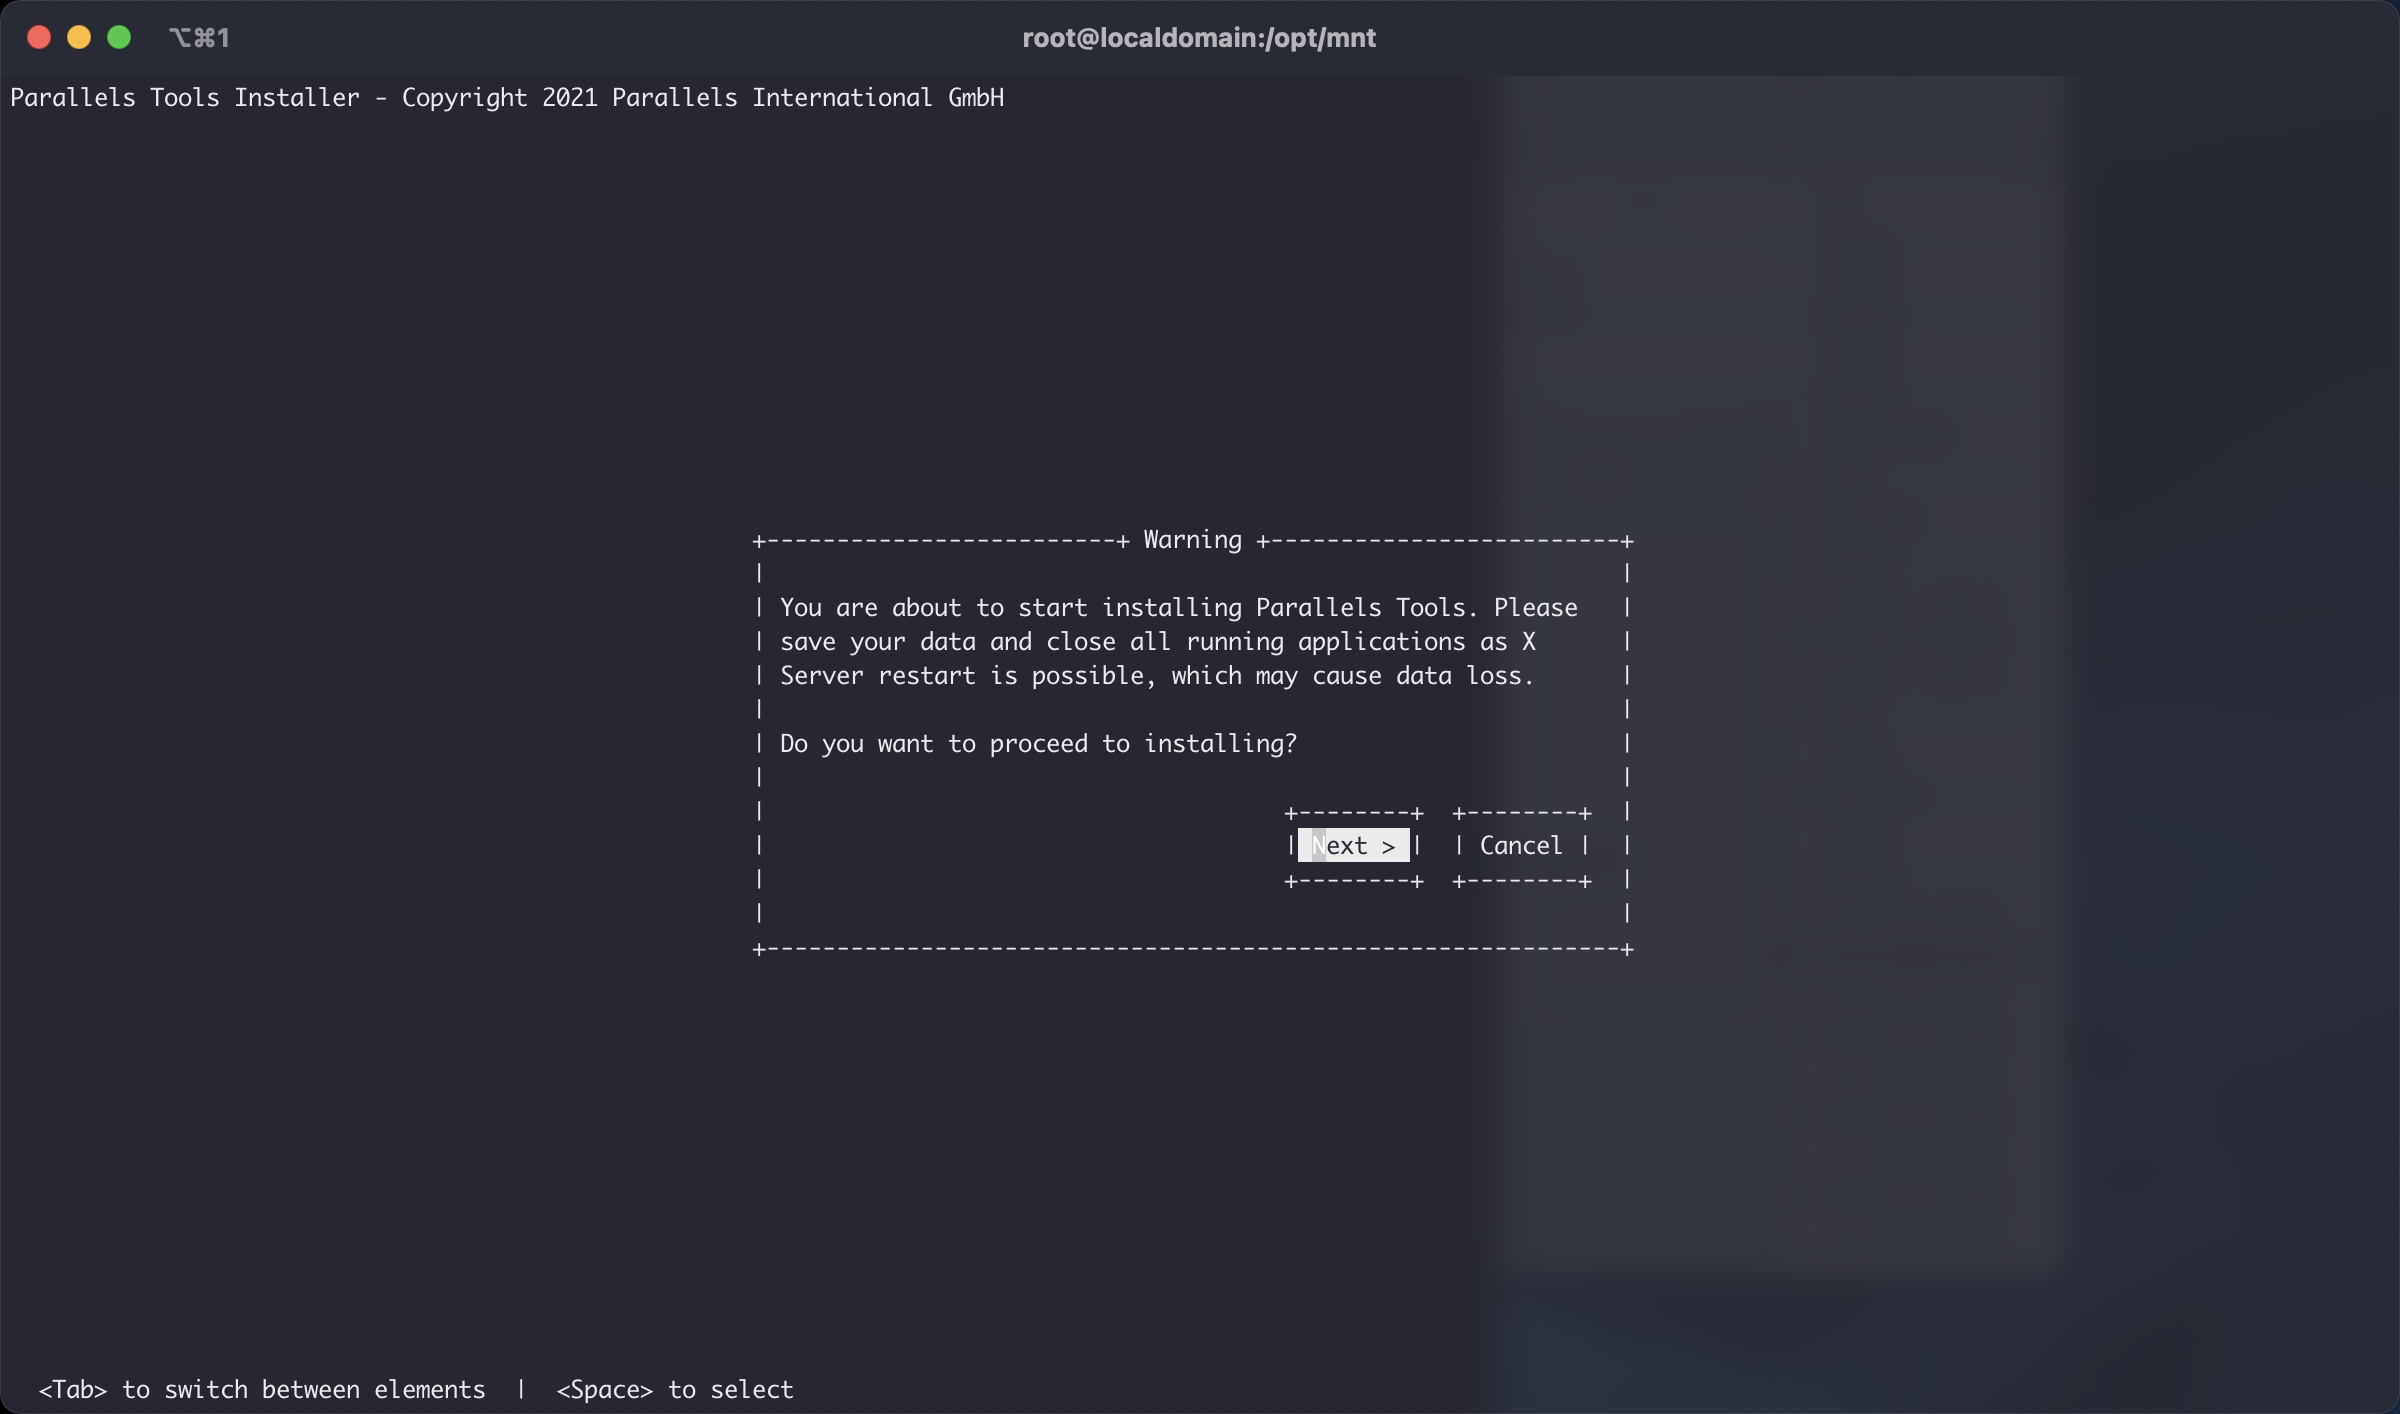This screenshot has height=1414, width=2400.
Task: Click the "save your data and close all" line
Action: pos(1157,642)
